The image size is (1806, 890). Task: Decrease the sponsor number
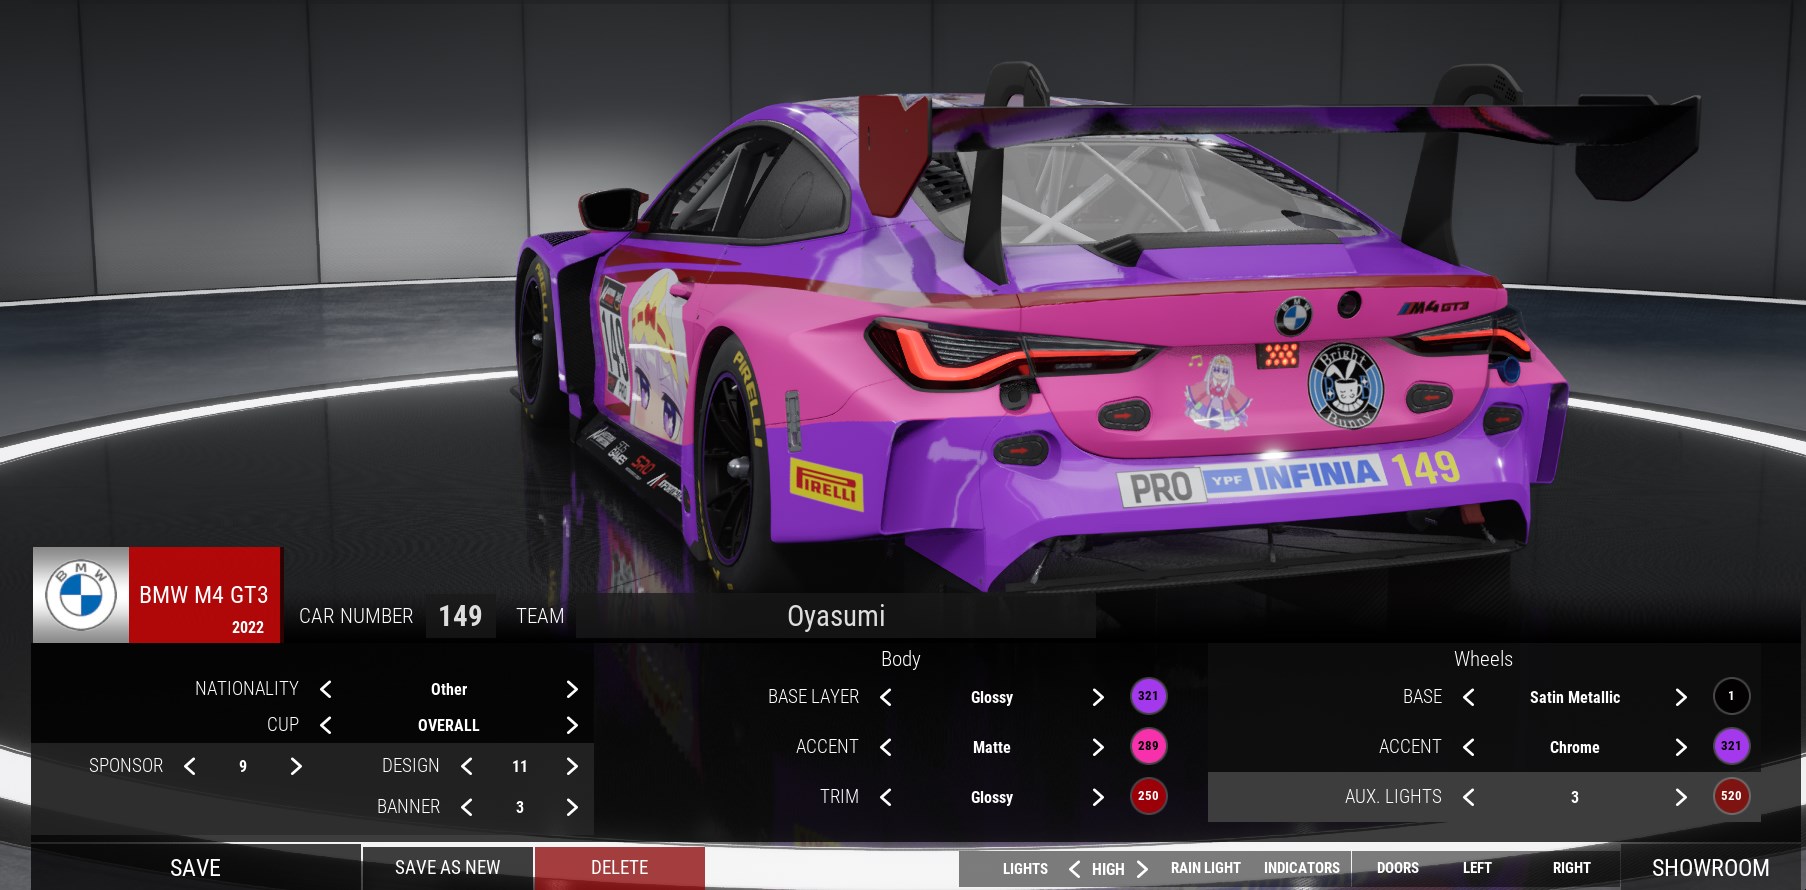click(x=190, y=766)
